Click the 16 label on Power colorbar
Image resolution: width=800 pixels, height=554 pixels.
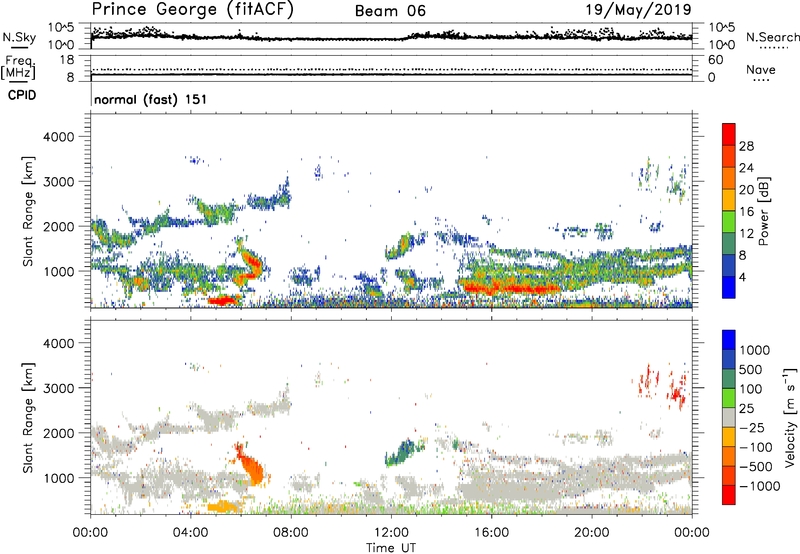pyautogui.click(x=746, y=212)
